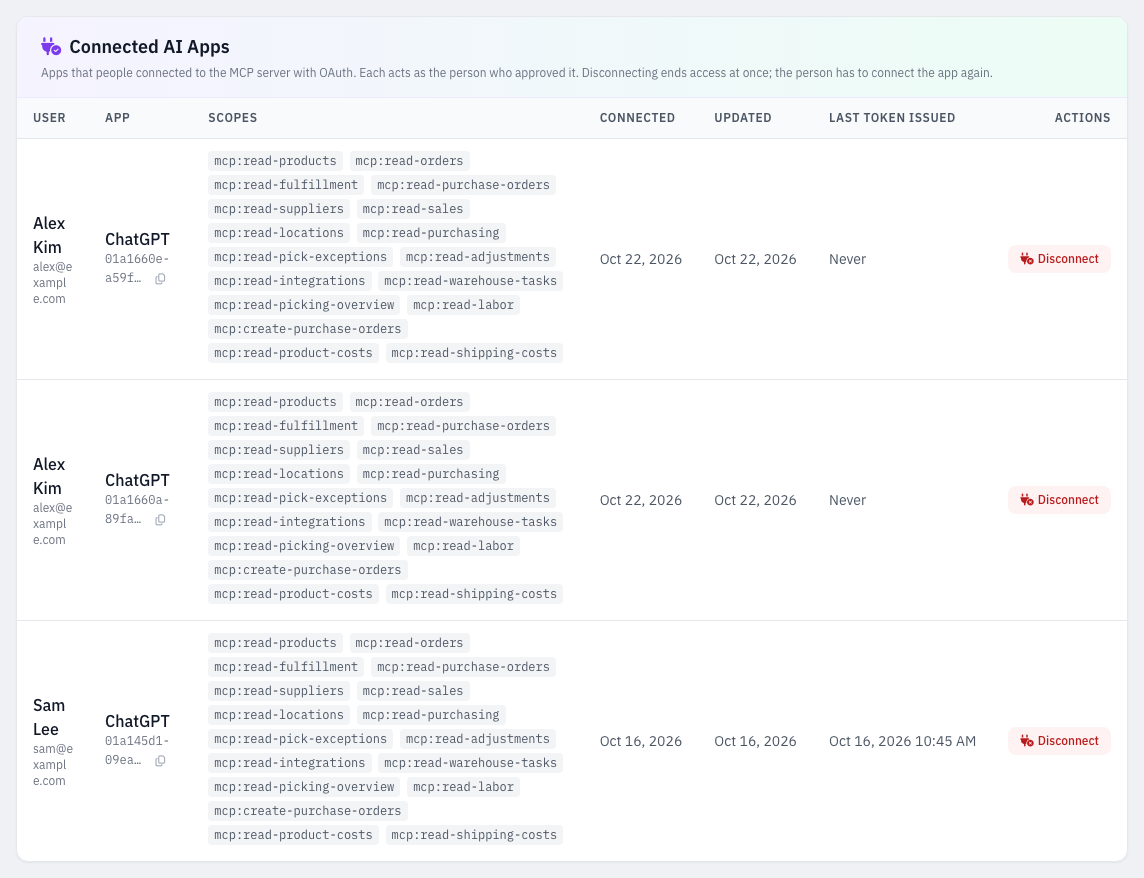The height and width of the screenshot is (878, 1144).
Task: Click the Oct 16, 2026 Connected date for Sam Lee
Action: tap(641, 741)
